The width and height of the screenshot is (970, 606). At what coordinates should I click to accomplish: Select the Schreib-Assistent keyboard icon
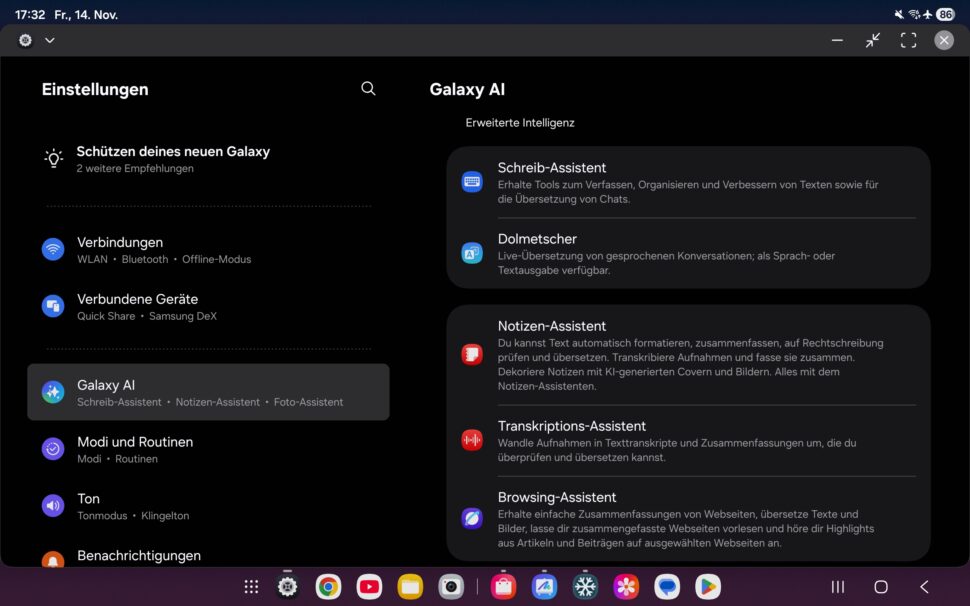pos(471,181)
